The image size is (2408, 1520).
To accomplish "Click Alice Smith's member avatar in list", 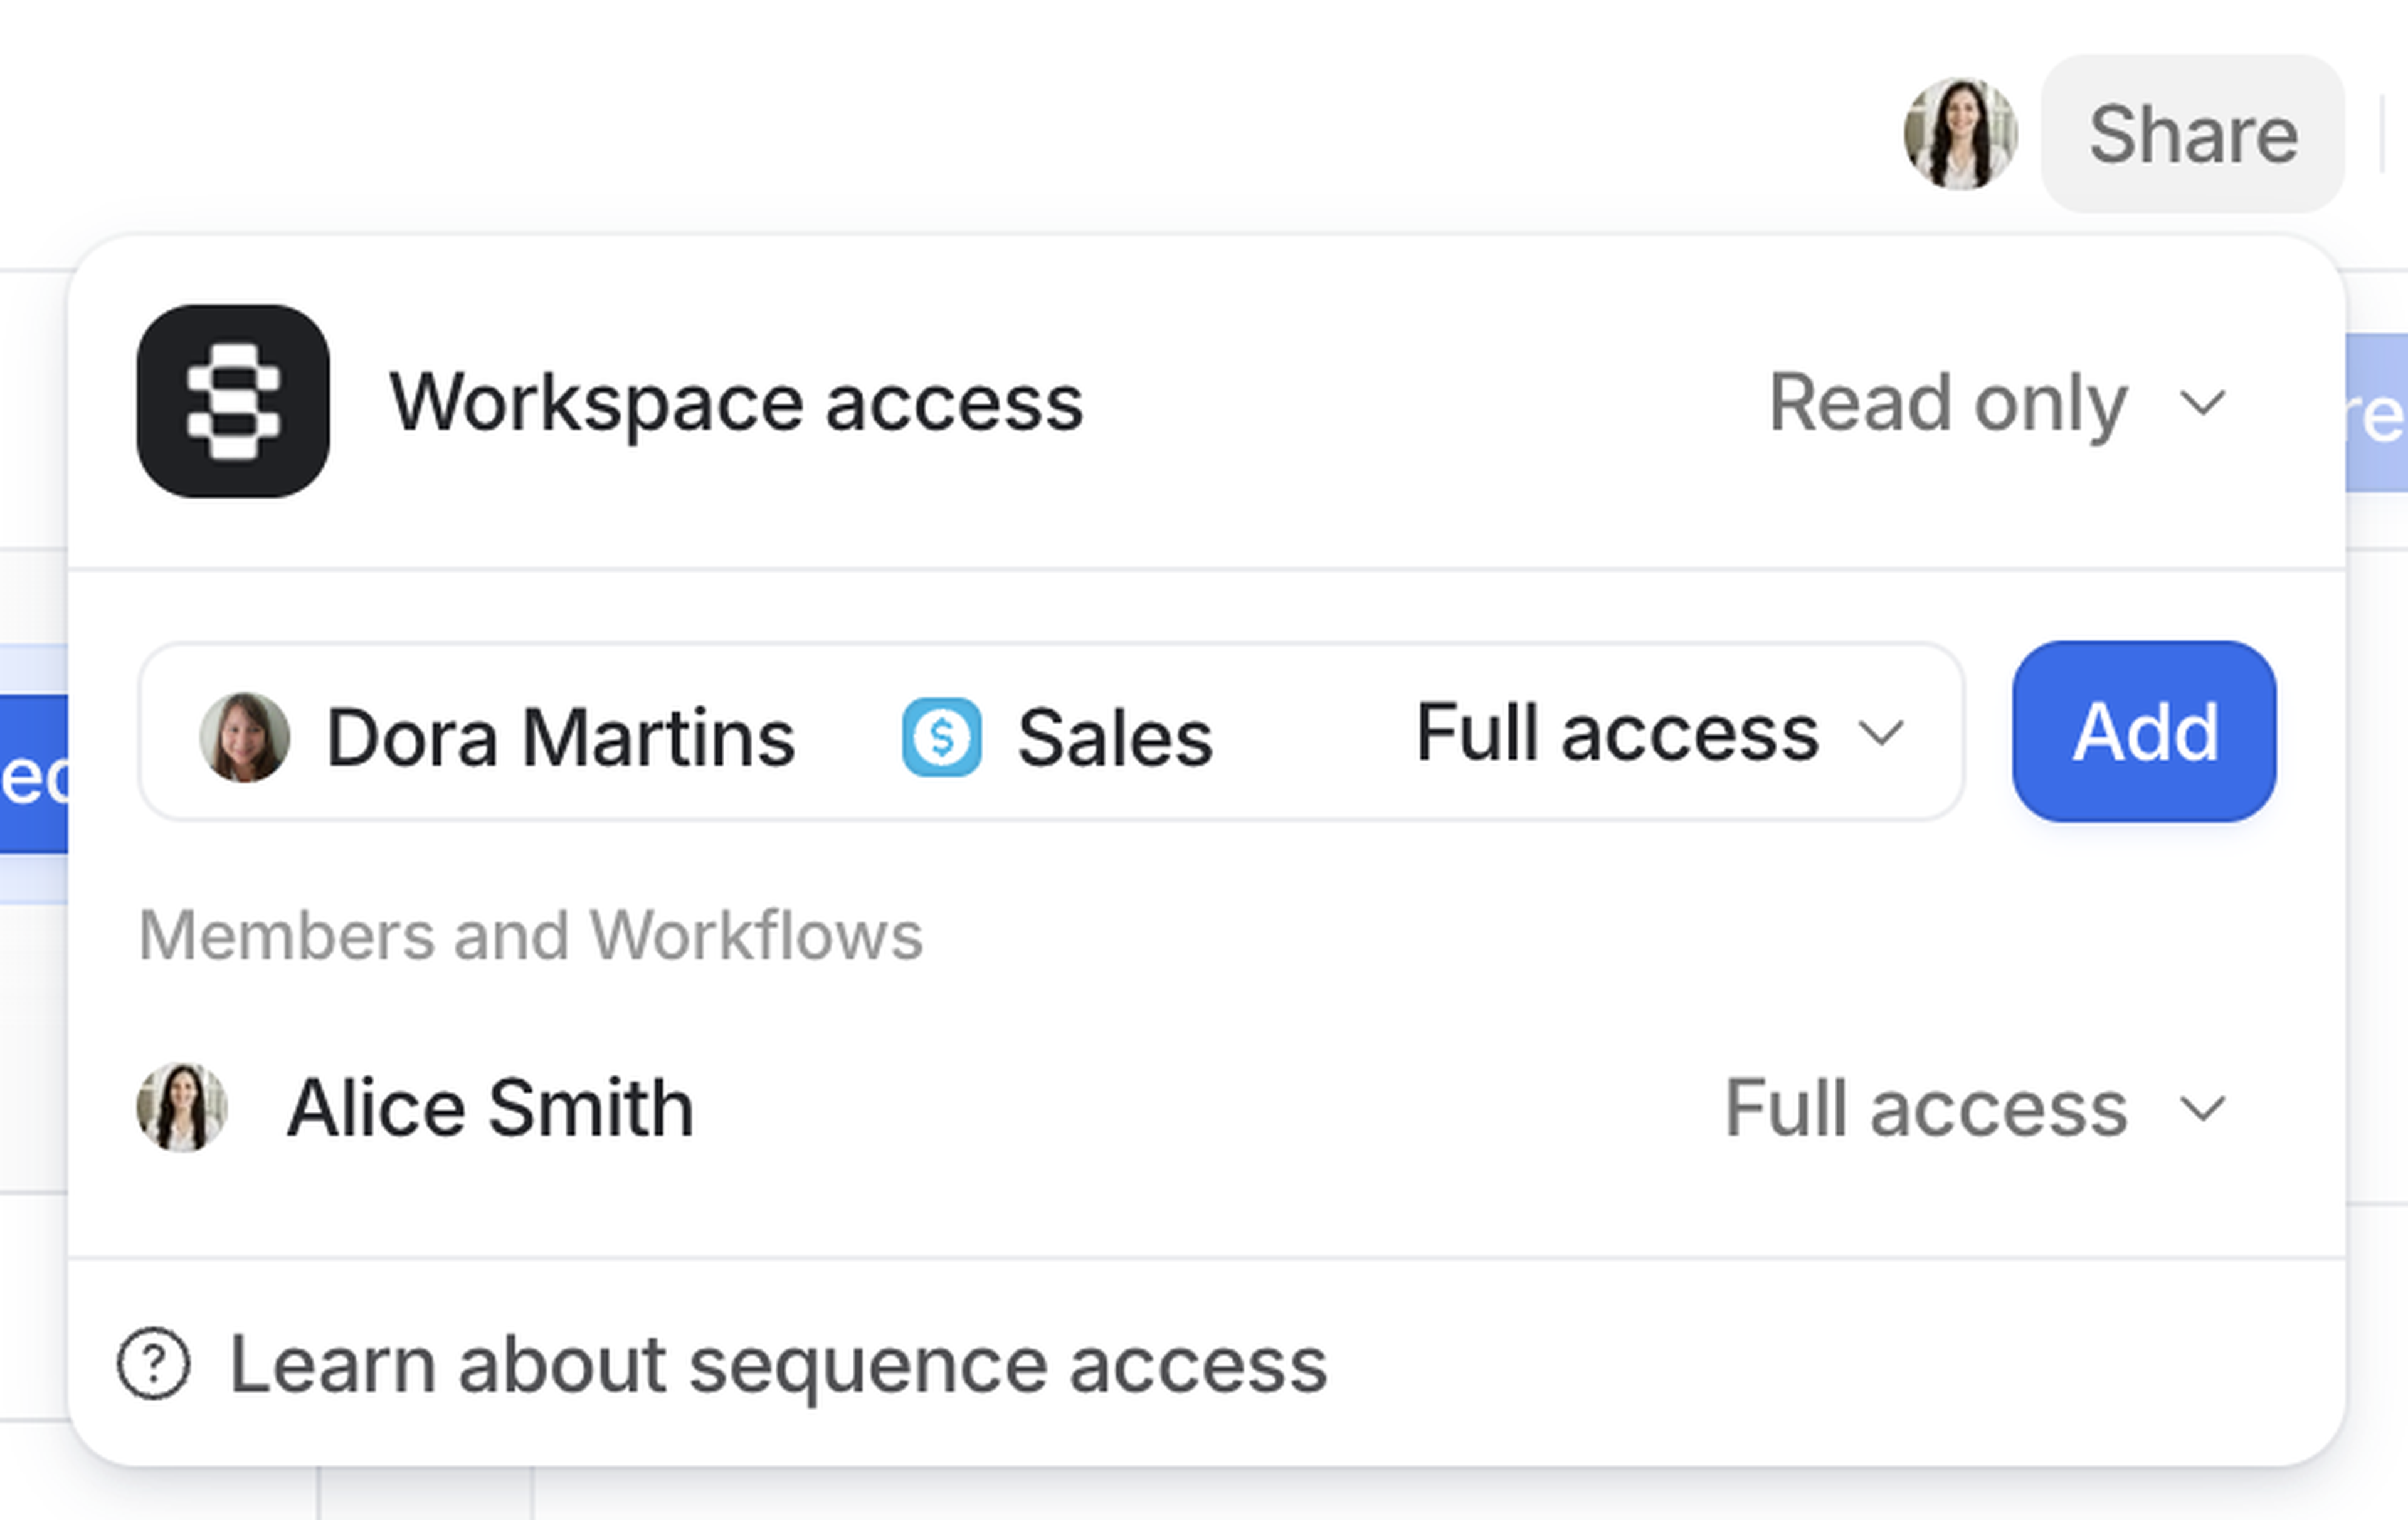I will 182,1107.
